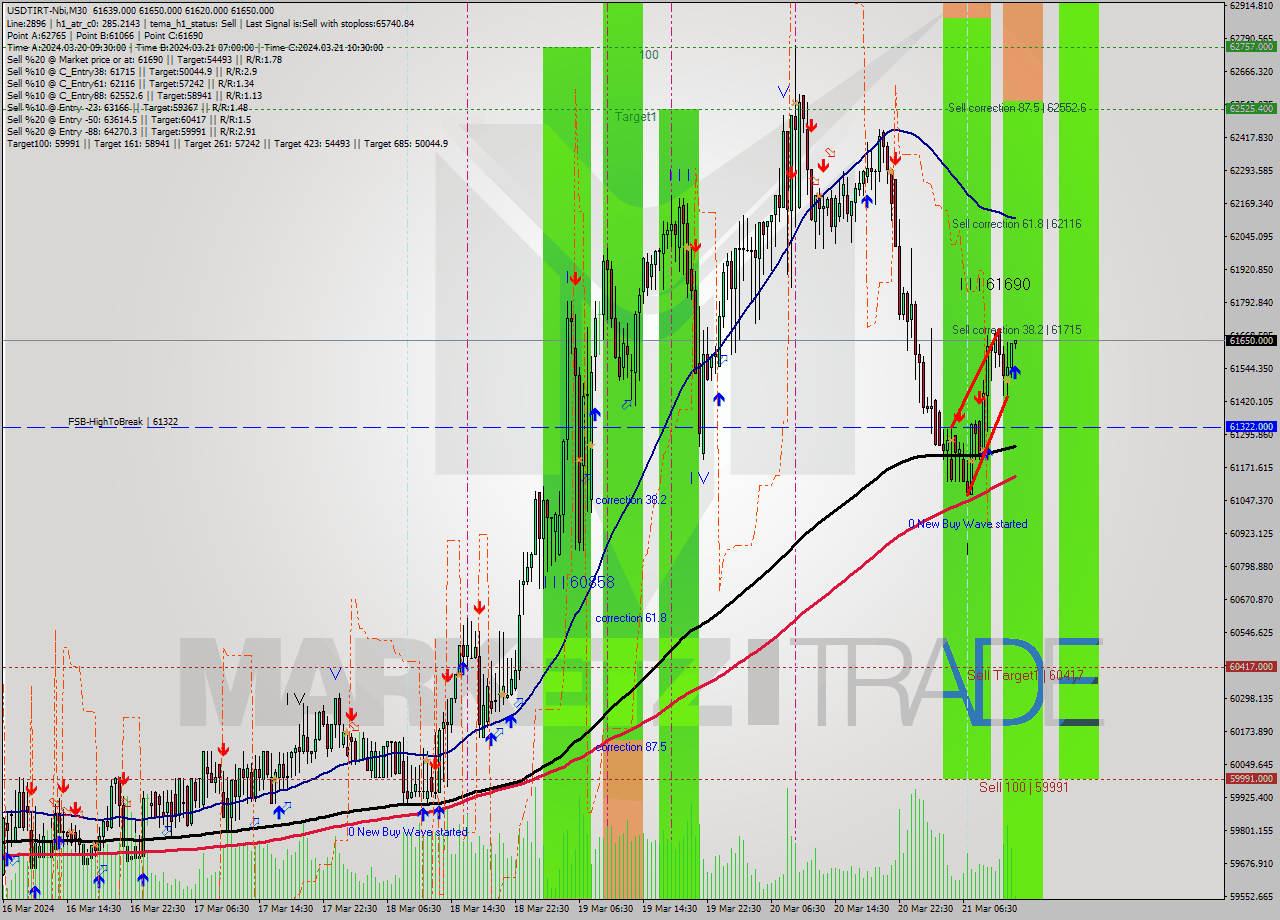Image resolution: width=1280 pixels, height=920 pixels.
Task: Click the 'FSB-HighToBreak | 61322' label
Action: click(123, 422)
